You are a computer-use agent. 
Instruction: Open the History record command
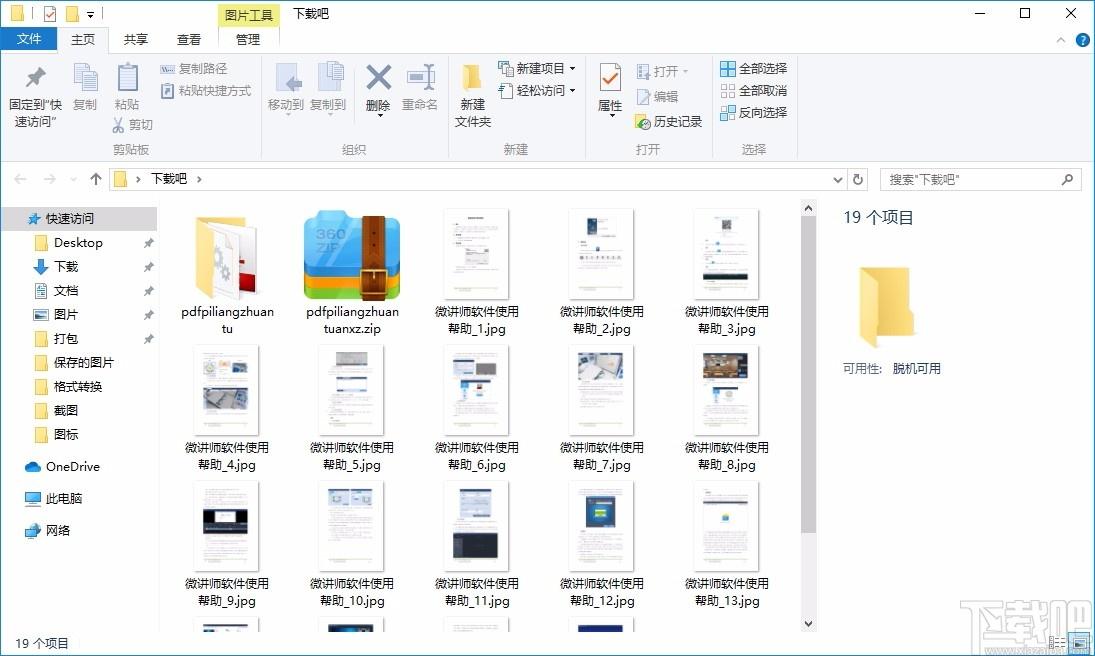point(668,122)
